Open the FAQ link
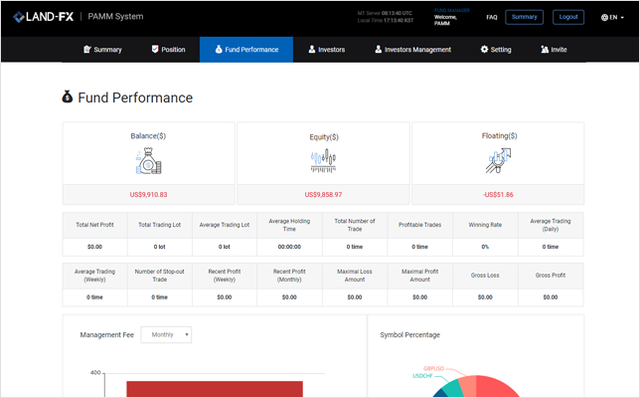640x398 pixels. (492, 17)
